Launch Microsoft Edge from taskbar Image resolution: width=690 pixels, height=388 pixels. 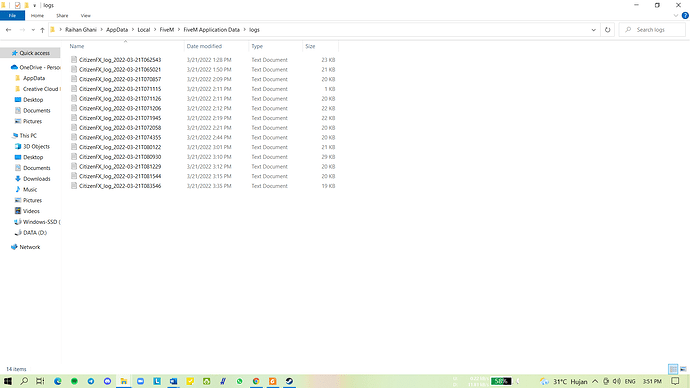point(58,381)
